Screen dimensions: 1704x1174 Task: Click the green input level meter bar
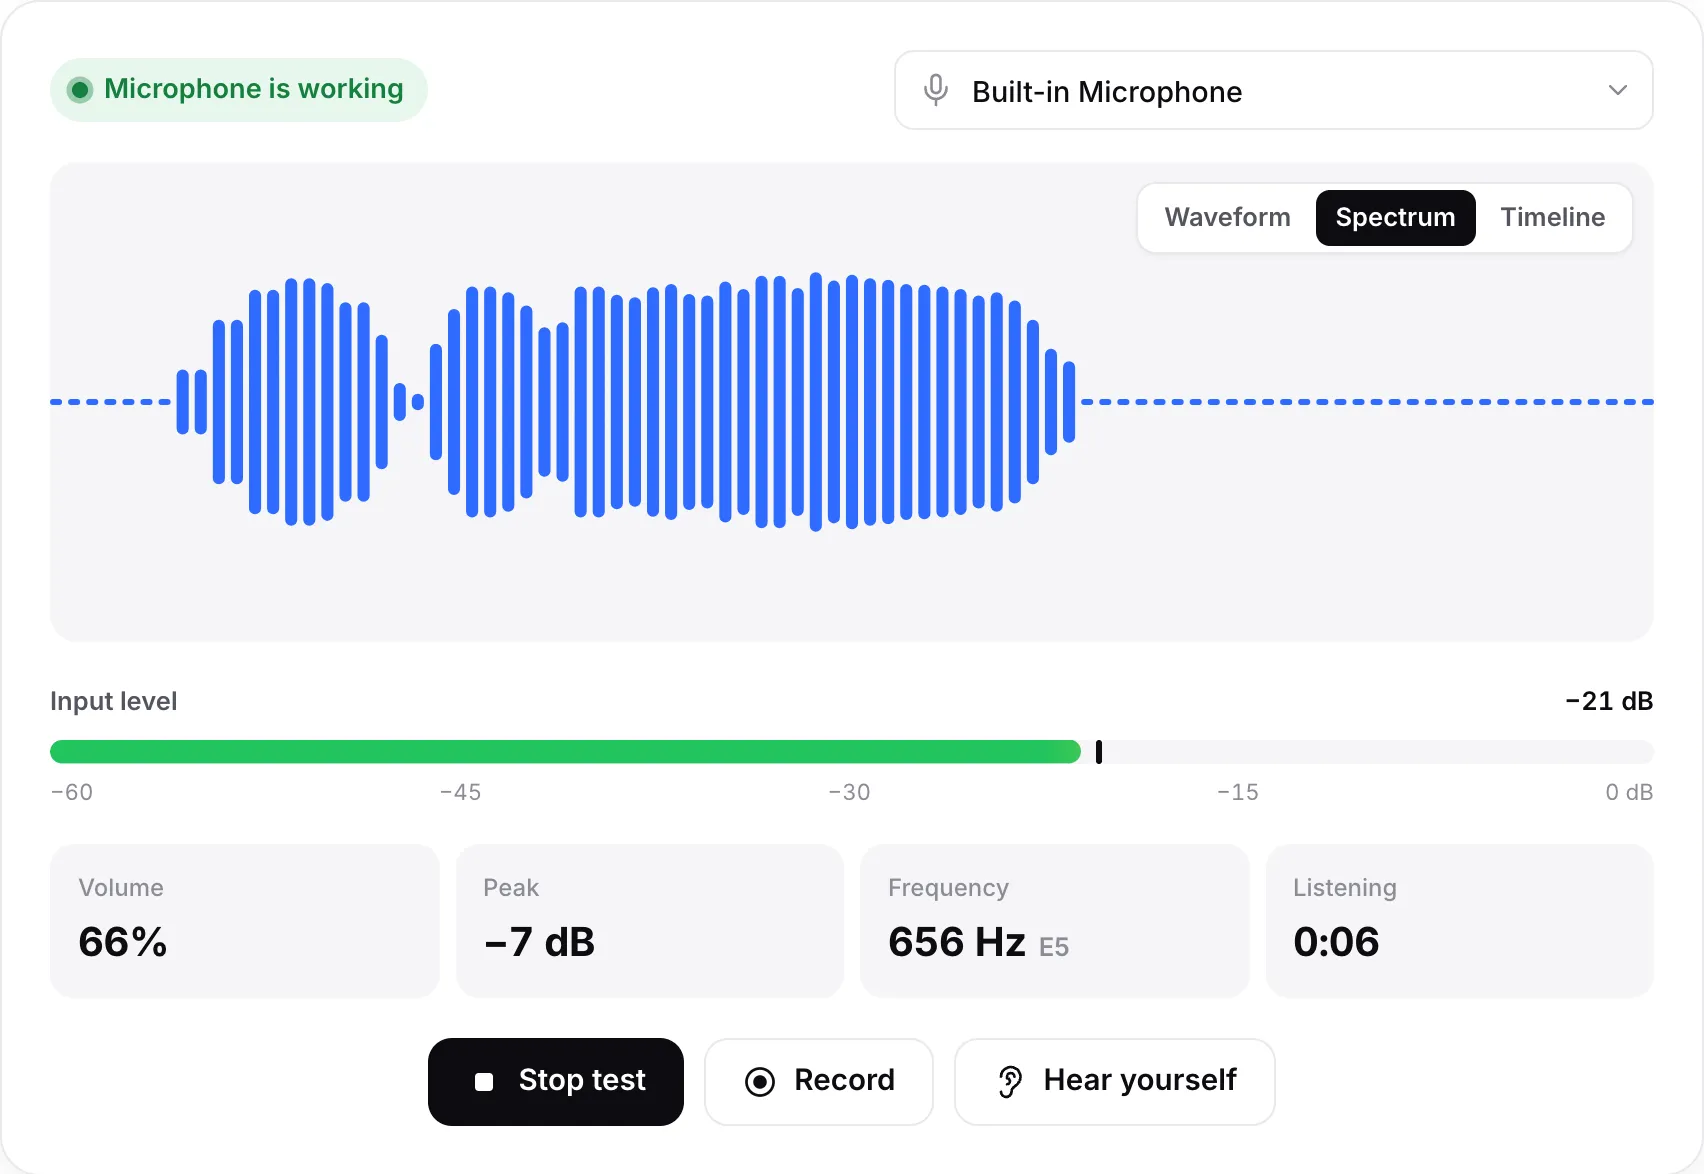565,752
